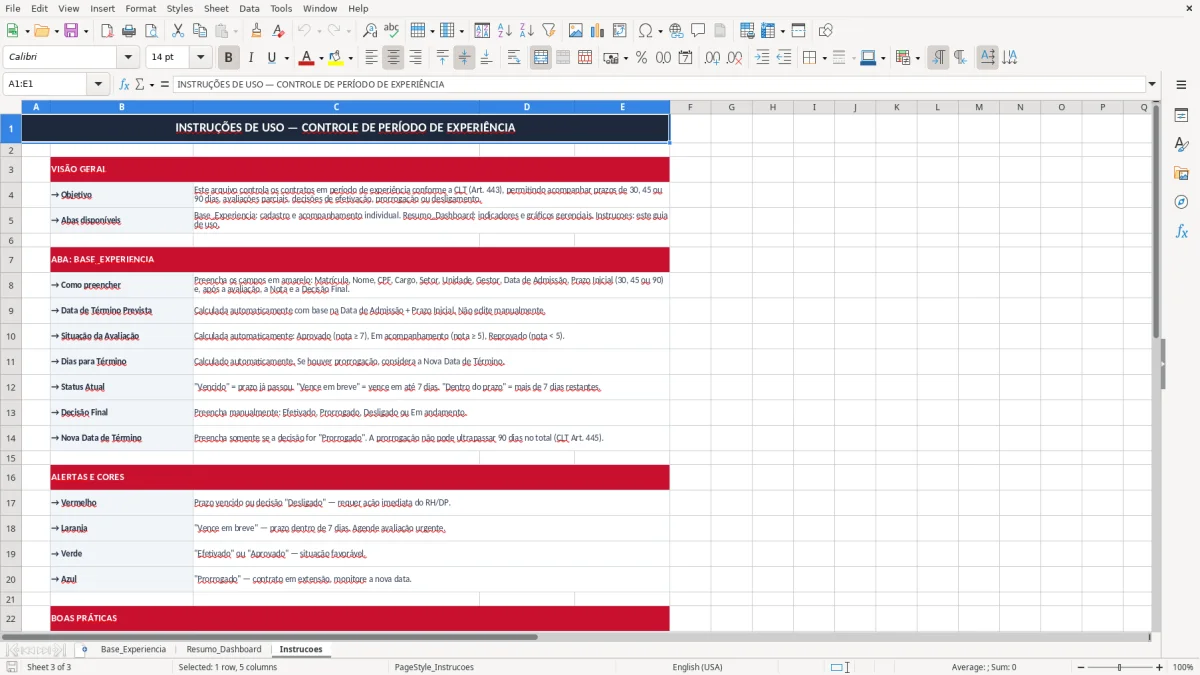Toggle merge and center cells

541,57
